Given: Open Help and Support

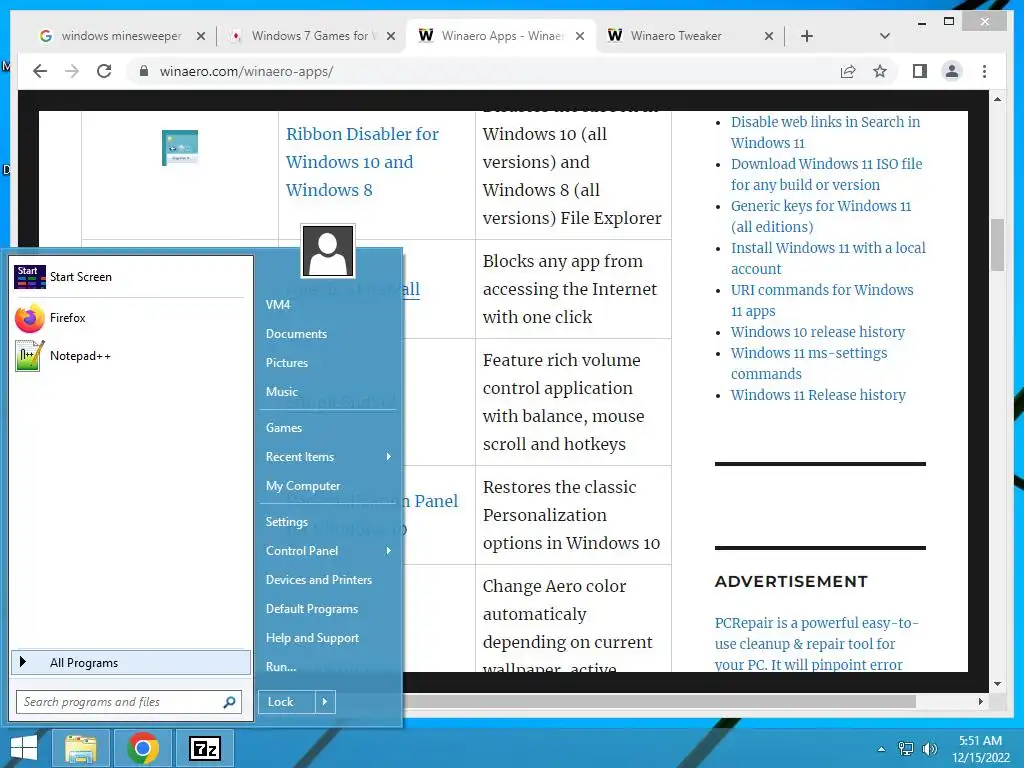Looking at the screenshot, I should (x=312, y=638).
